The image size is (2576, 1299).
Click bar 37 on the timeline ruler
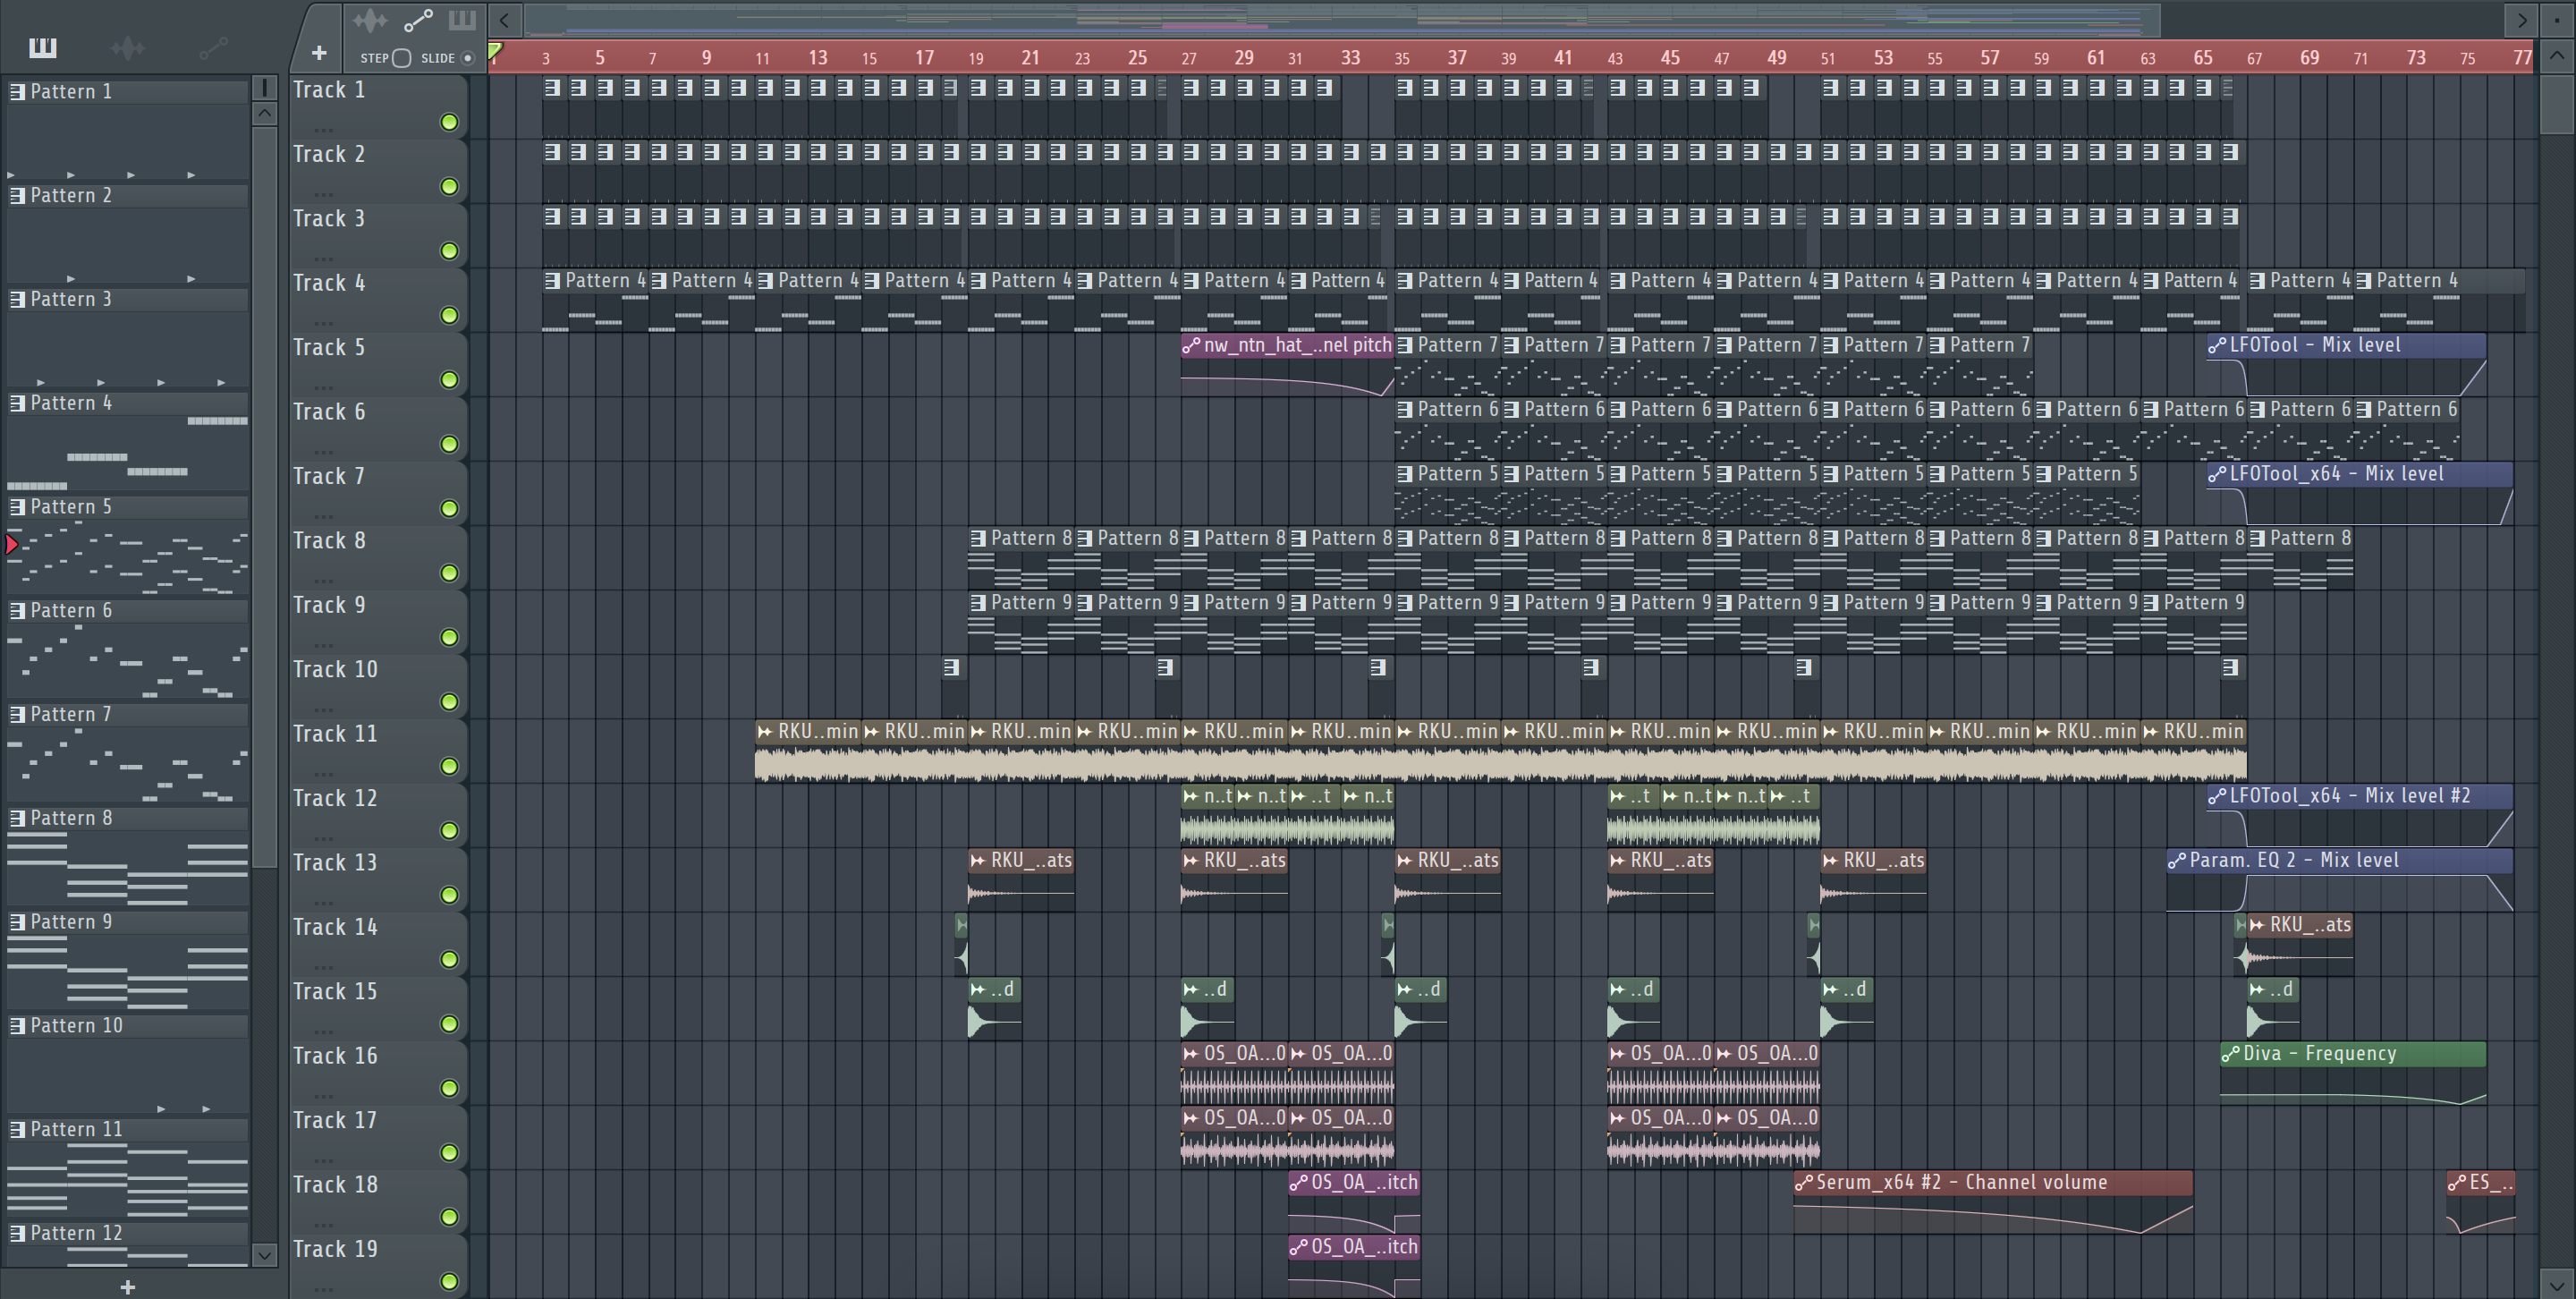[1457, 58]
